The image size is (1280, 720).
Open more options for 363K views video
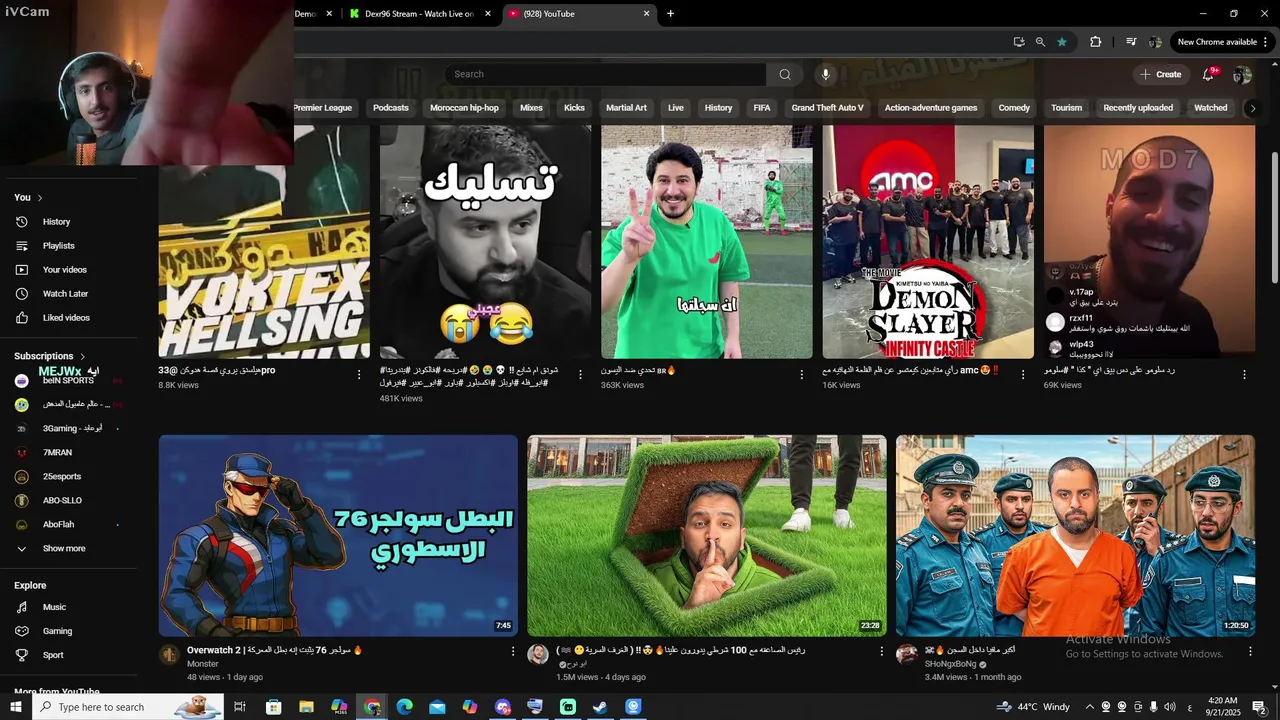click(x=801, y=375)
